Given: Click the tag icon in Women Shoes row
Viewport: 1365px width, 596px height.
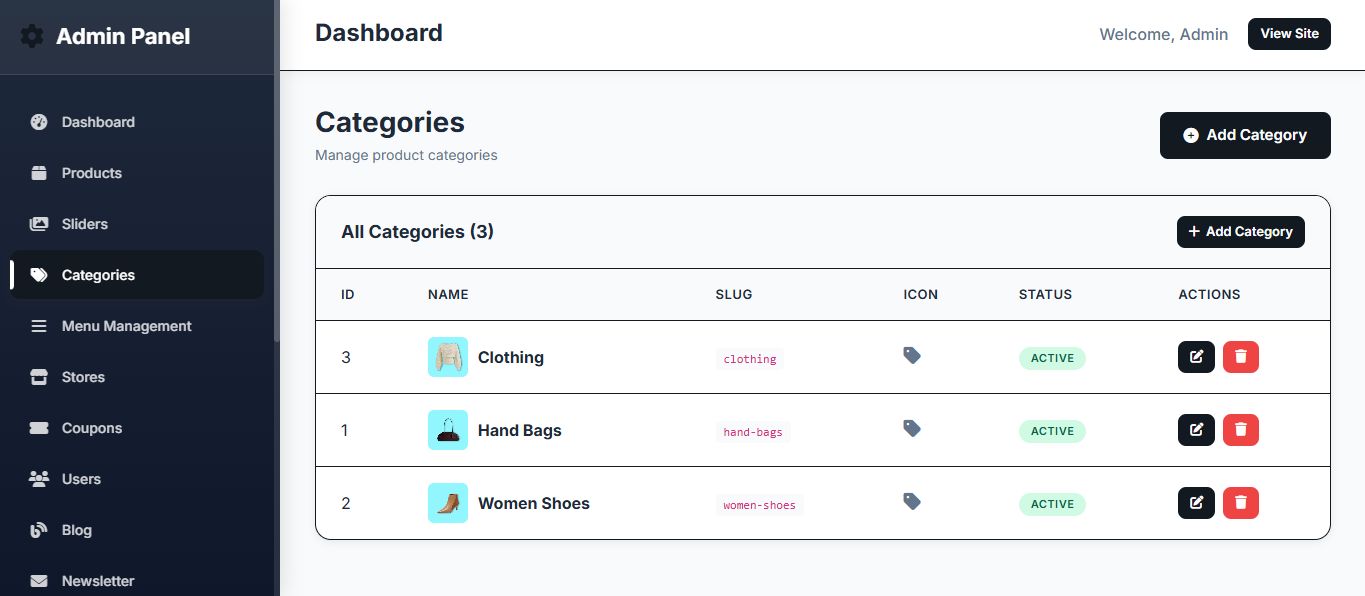Looking at the screenshot, I should [912, 501].
